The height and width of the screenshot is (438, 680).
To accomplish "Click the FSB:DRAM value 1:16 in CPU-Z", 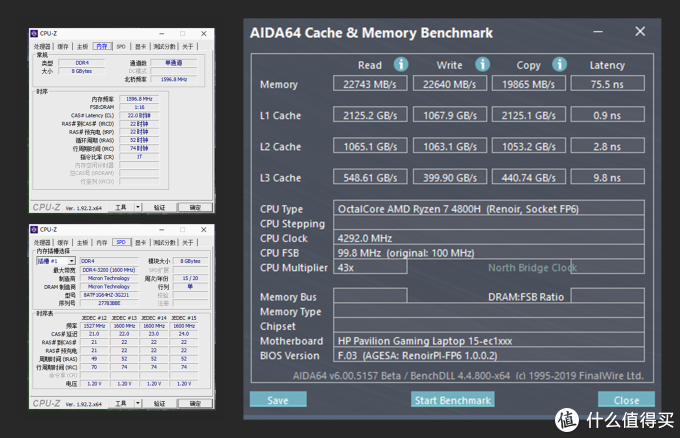I will tap(139, 107).
